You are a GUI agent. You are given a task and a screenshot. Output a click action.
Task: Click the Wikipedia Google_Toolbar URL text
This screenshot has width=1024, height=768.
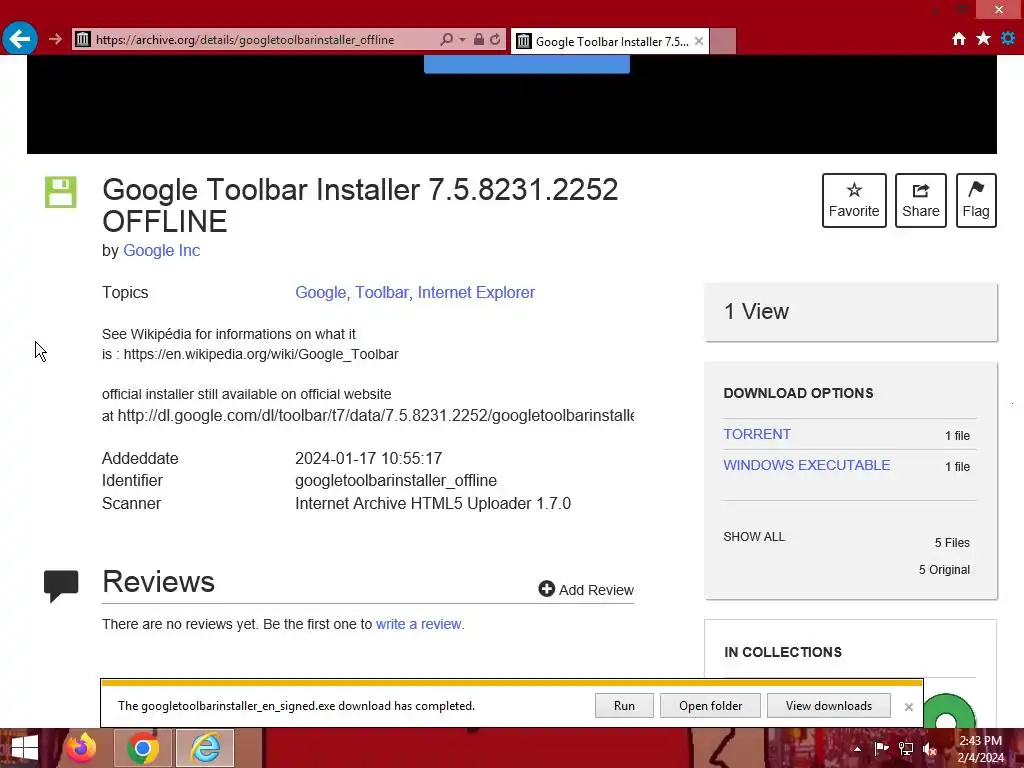click(x=261, y=354)
